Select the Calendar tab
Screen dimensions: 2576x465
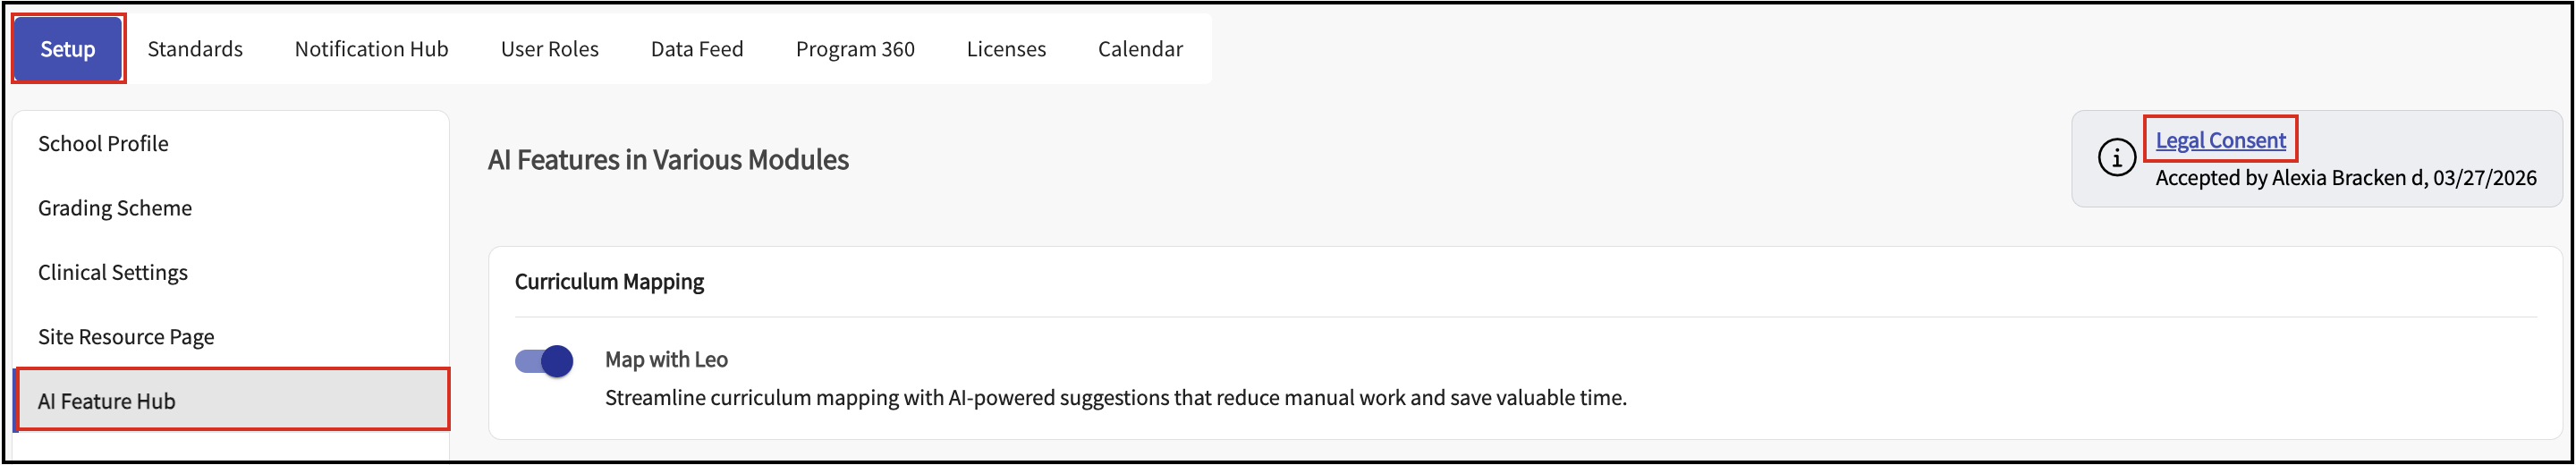[1139, 49]
